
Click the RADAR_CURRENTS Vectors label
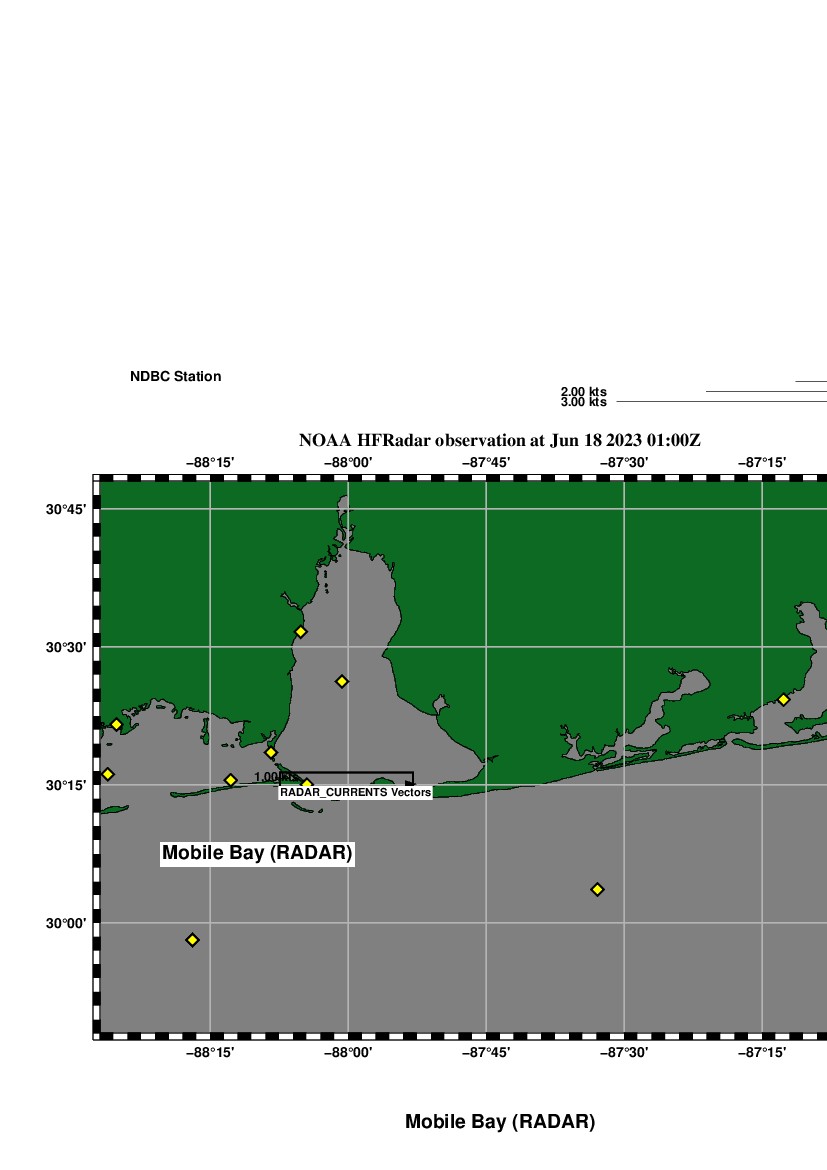pyautogui.click(x=355, y=792)
